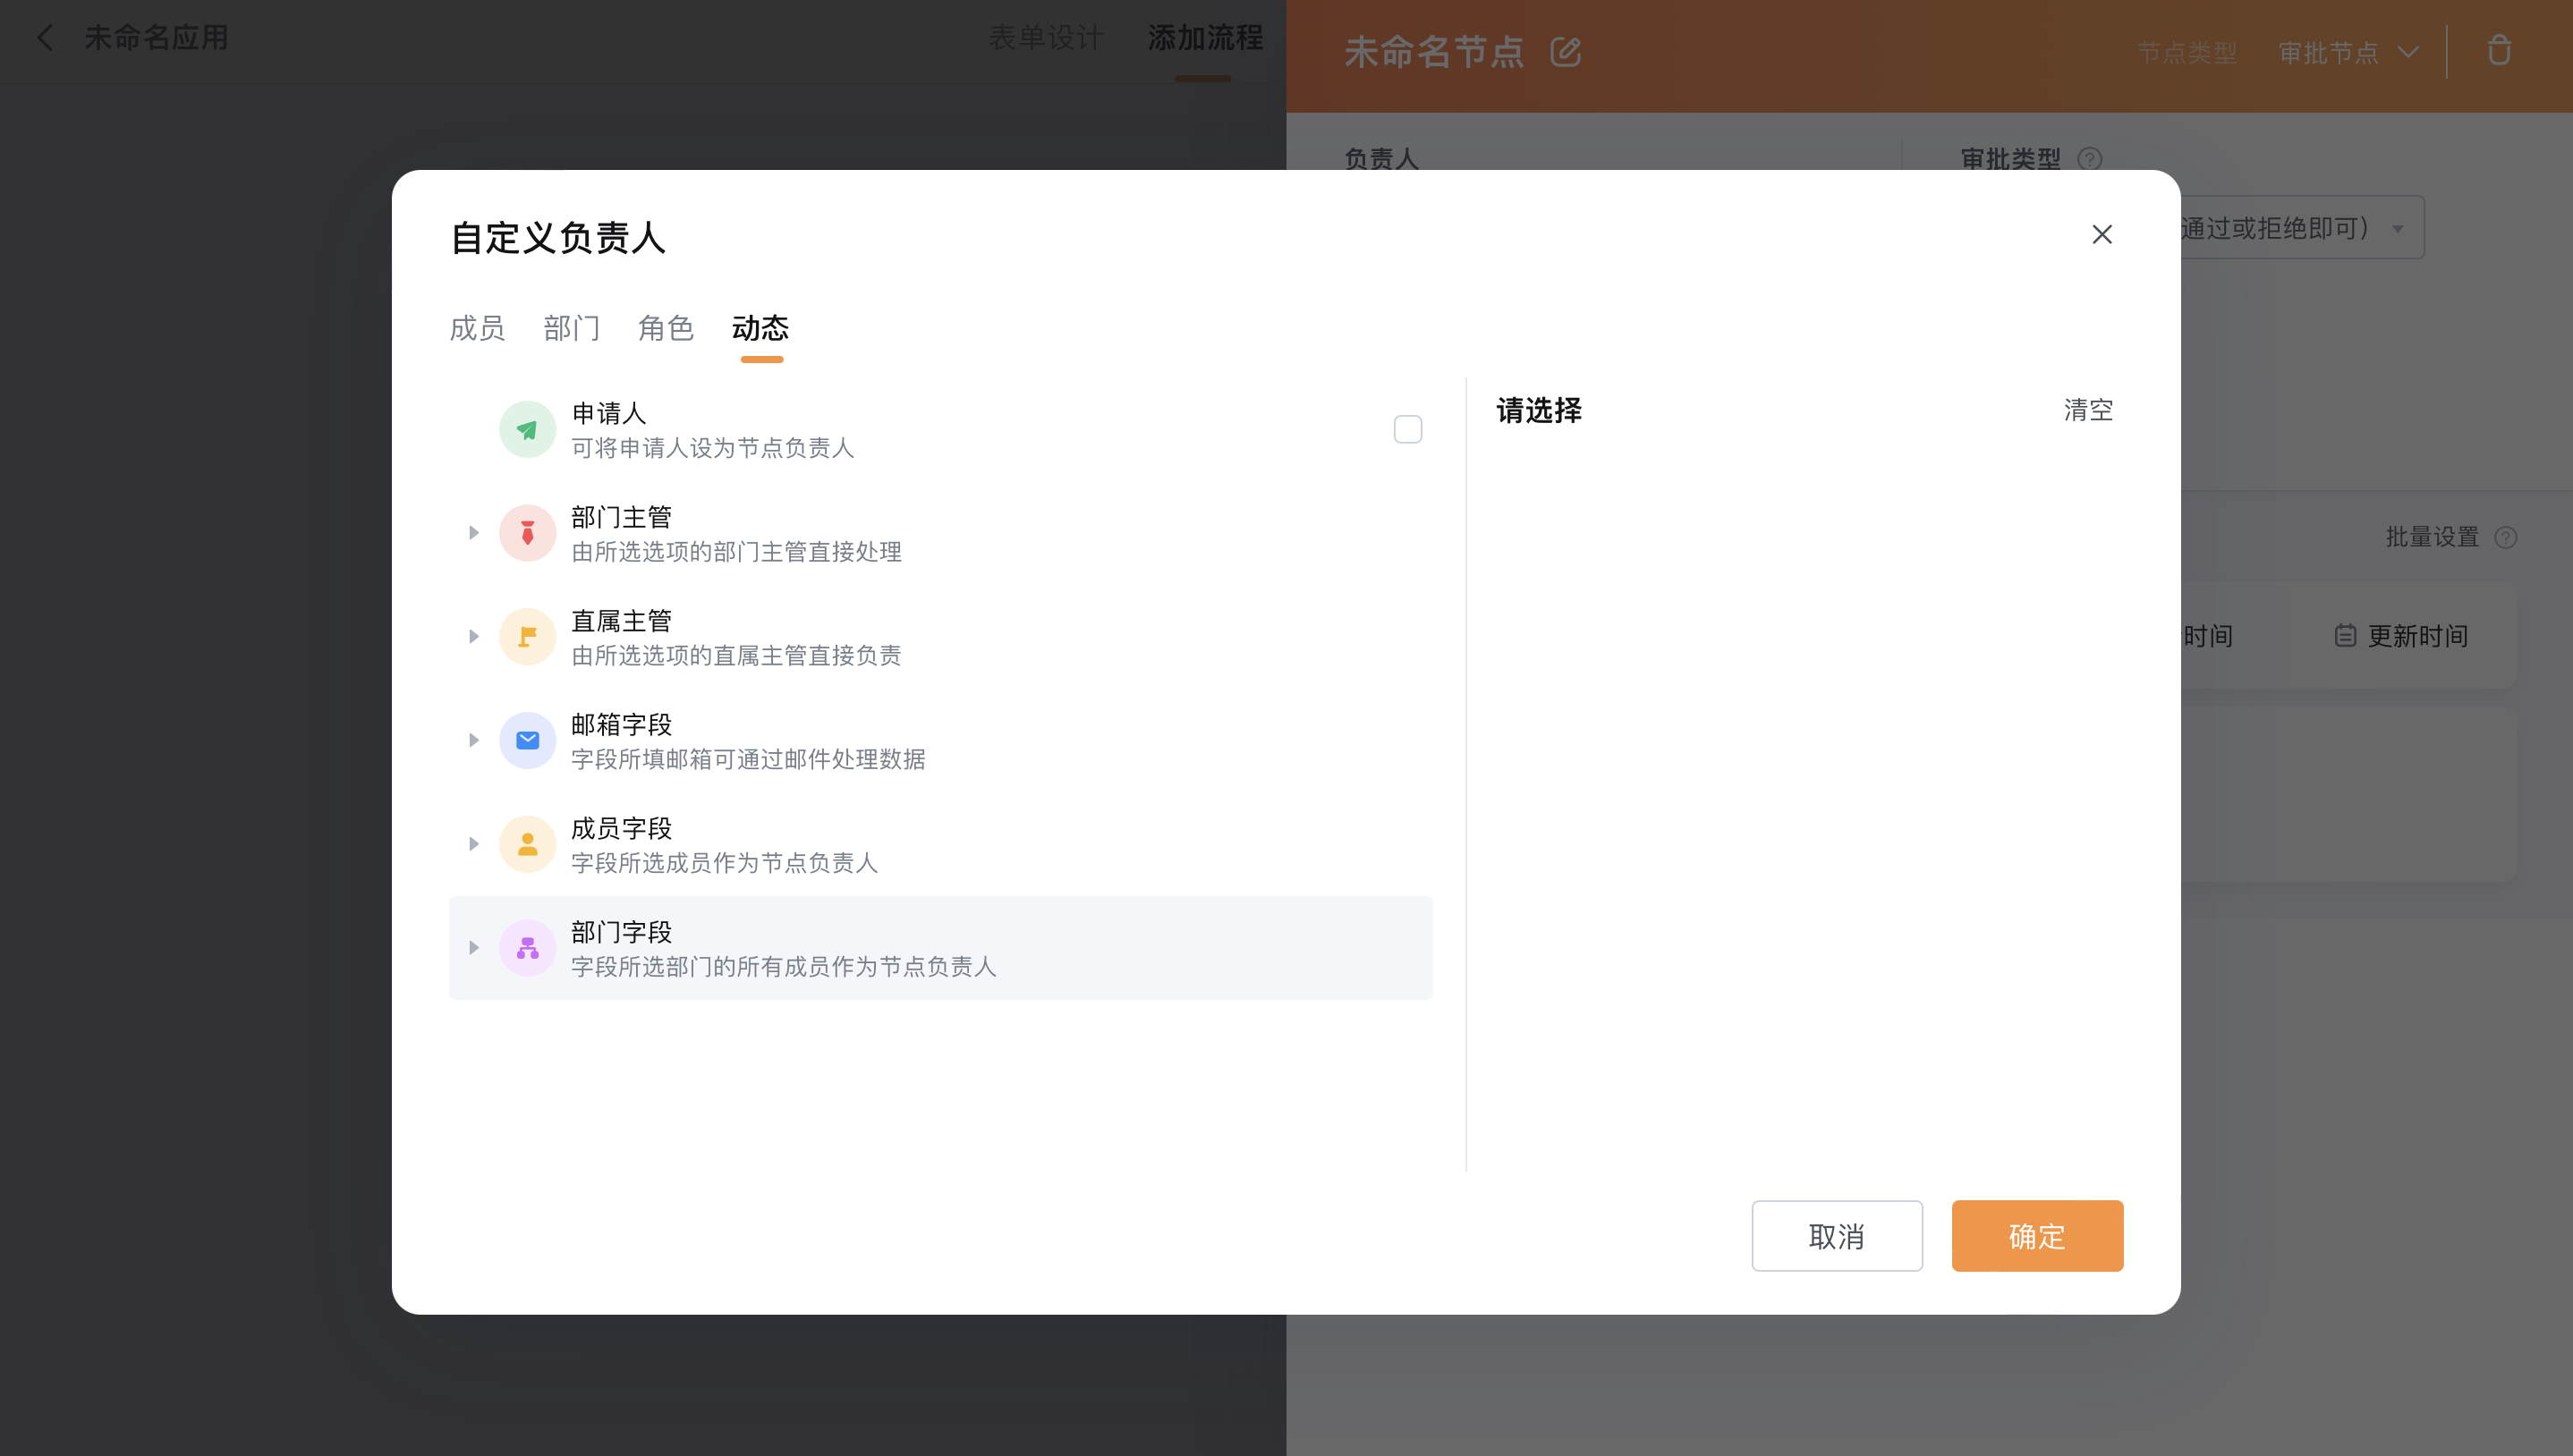Click the 邮箱字段 envelope icon
Viewport: 2573px width, 1456px height.
[x=527, y=741]
